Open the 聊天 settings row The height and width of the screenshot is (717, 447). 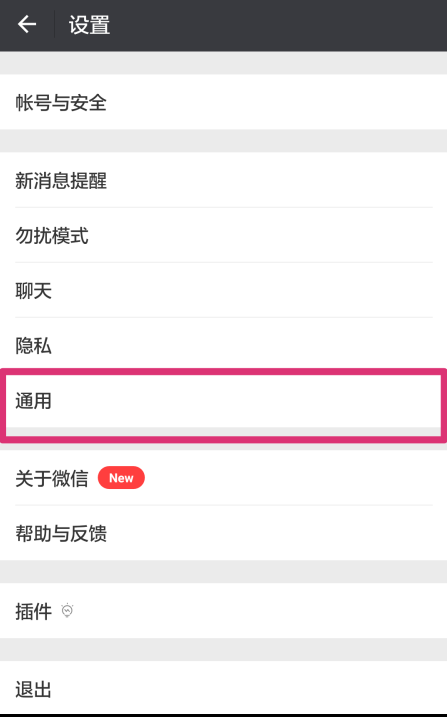click(224, 290)
